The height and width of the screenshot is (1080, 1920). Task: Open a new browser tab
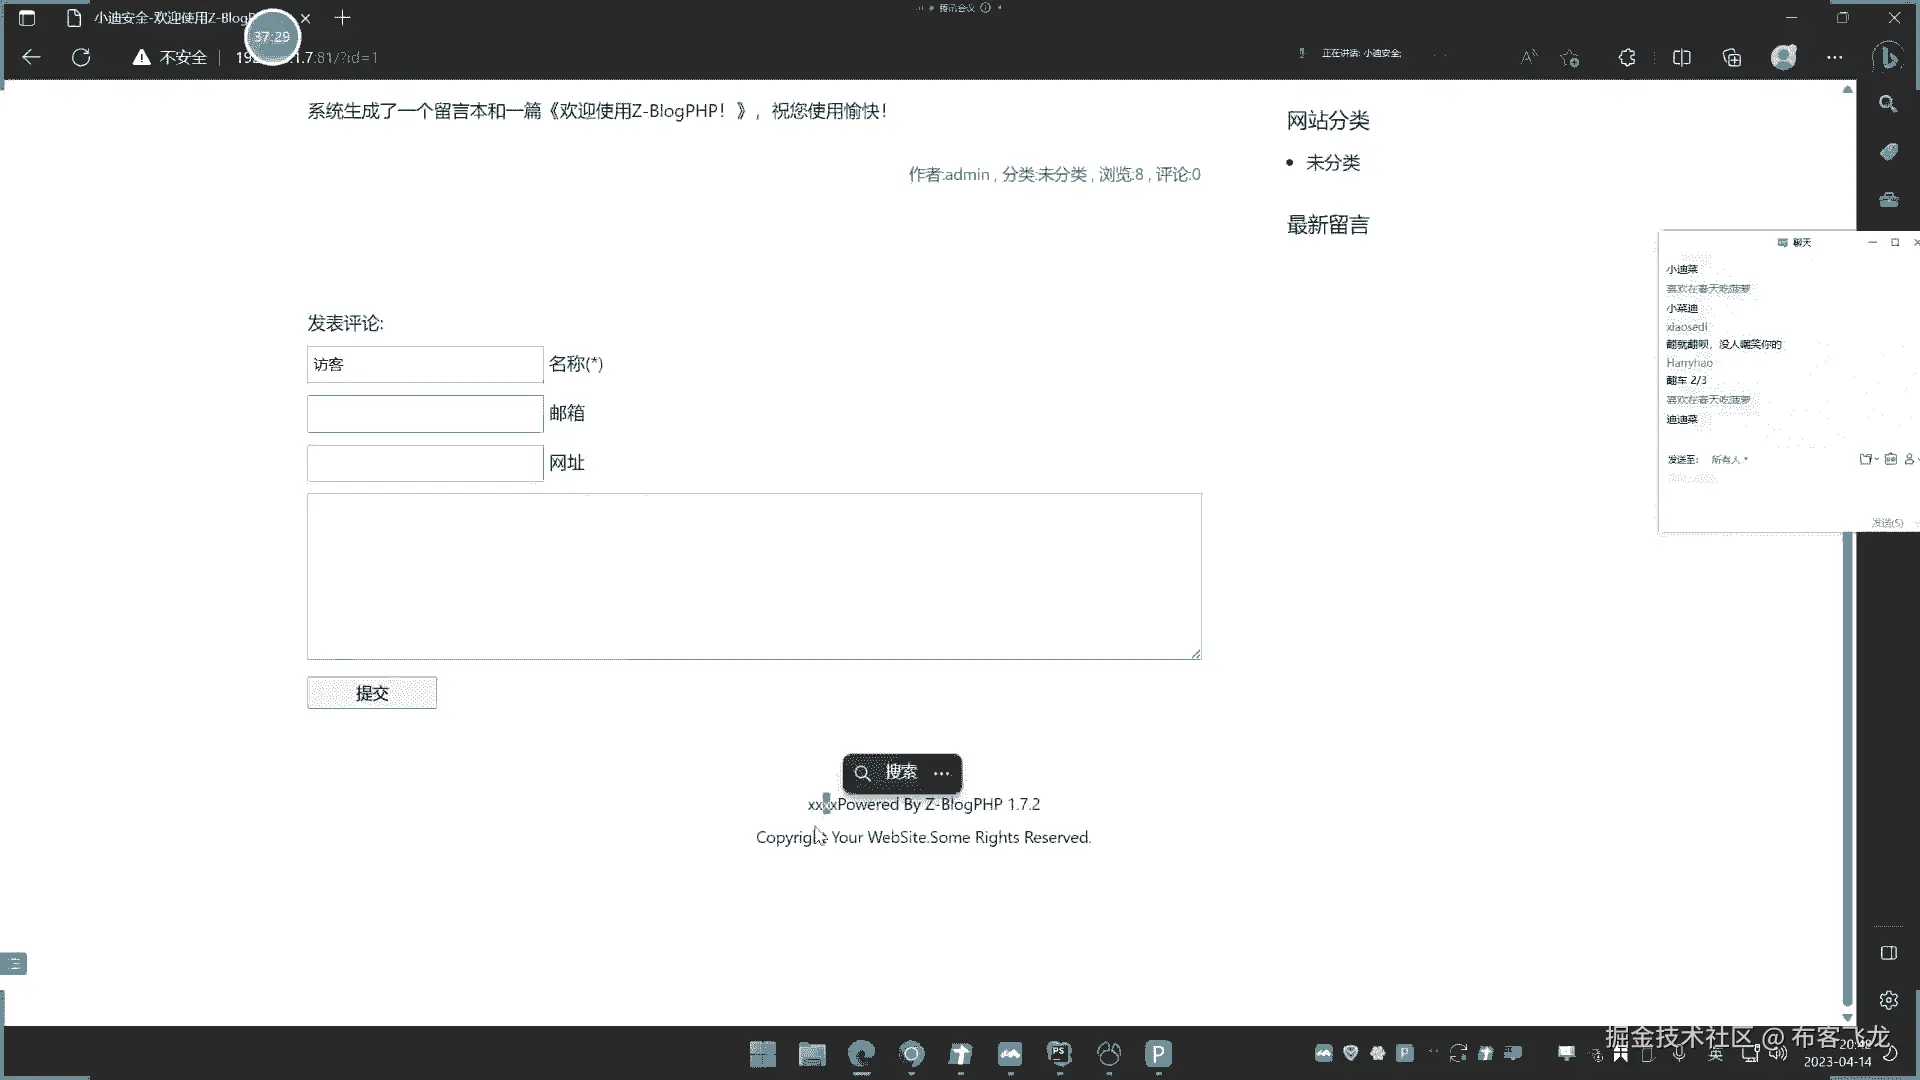pos(342,18)
